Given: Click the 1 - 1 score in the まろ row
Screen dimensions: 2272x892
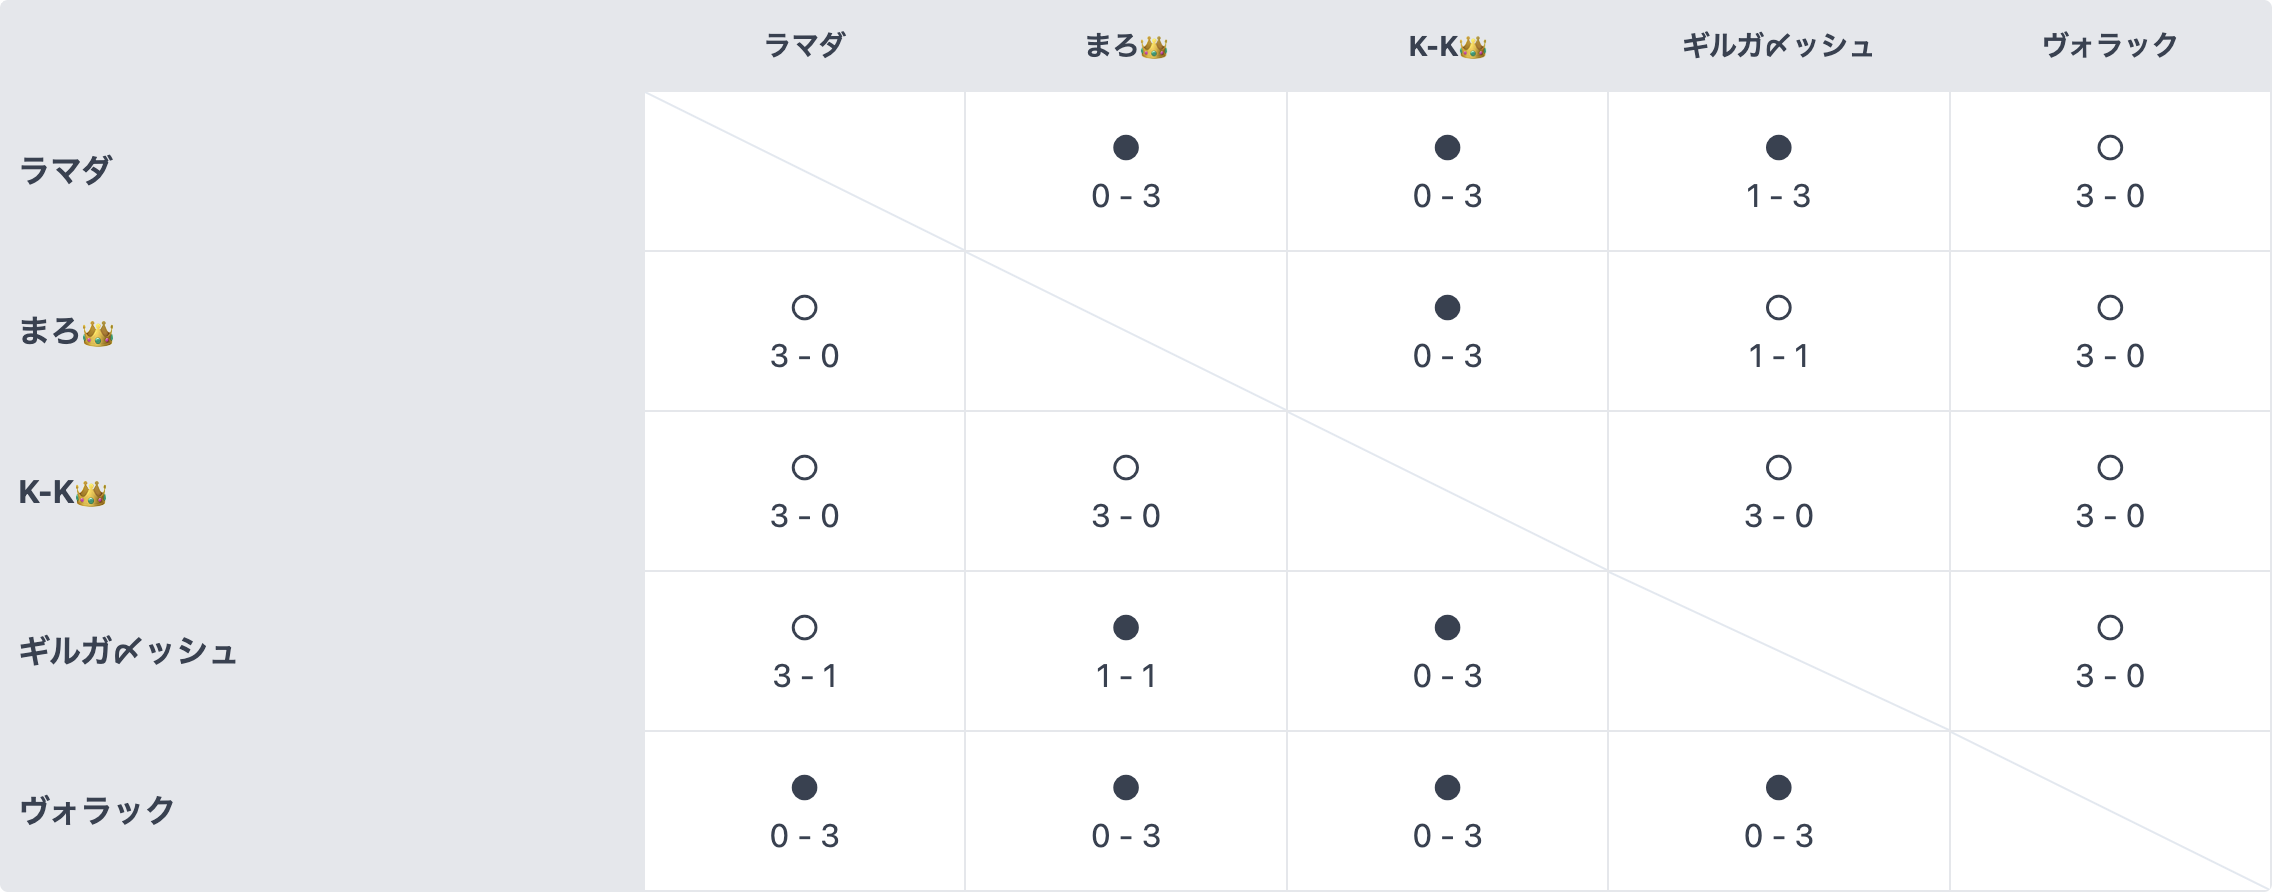Looking at the screenshot, I should point(1778,356).
